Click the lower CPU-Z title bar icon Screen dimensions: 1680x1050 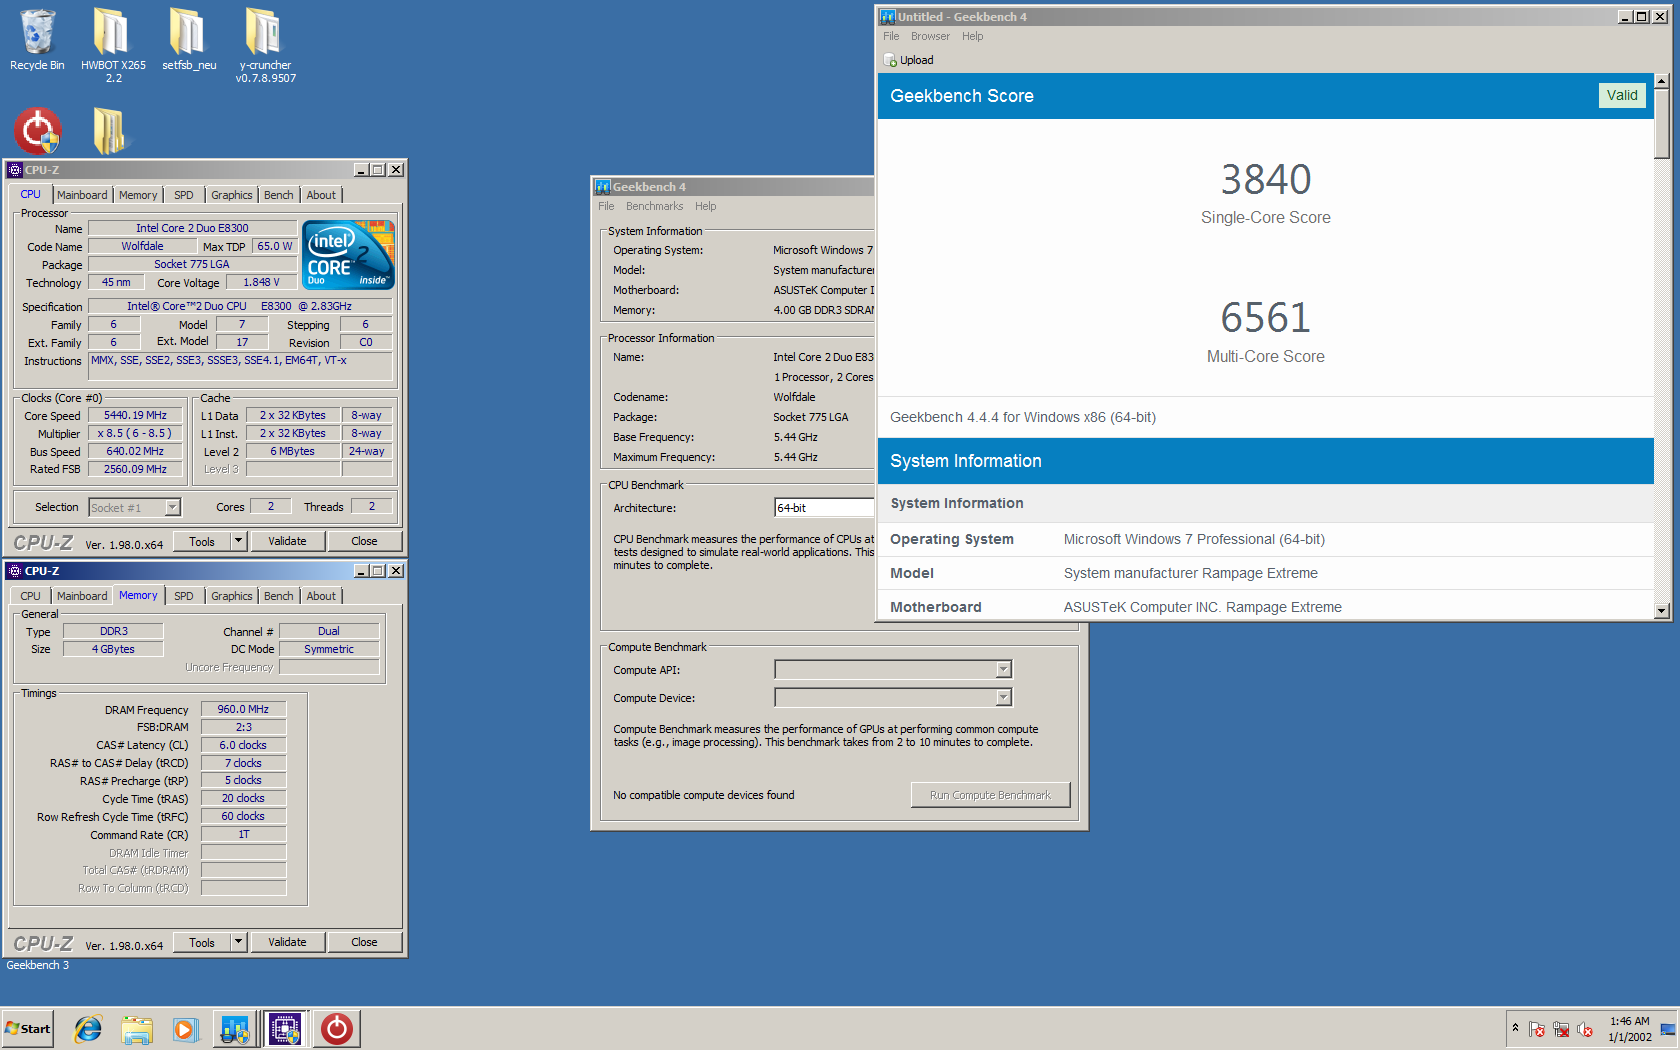point(15,571)
